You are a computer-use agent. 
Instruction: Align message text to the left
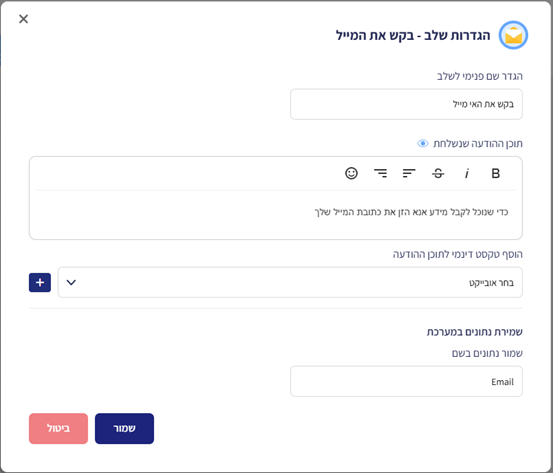(x=409, y=173)
